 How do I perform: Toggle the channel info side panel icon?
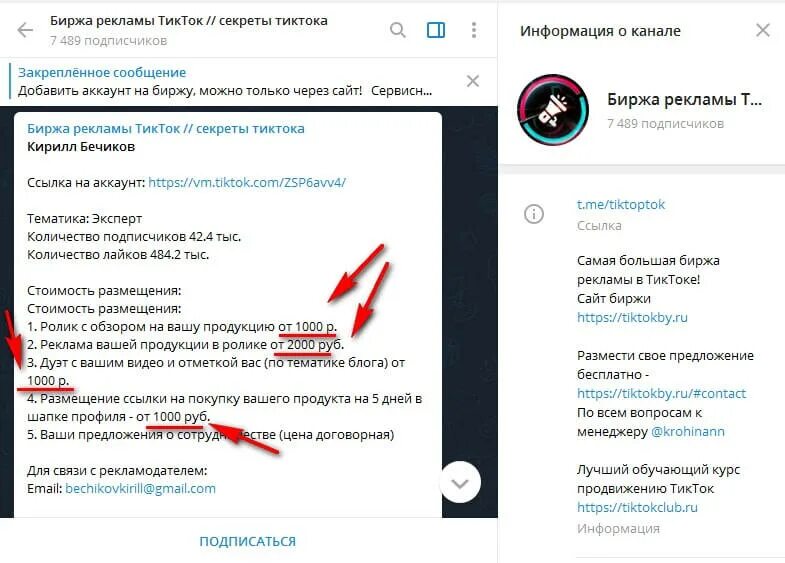pyautogui.click(x=436, y=30)
